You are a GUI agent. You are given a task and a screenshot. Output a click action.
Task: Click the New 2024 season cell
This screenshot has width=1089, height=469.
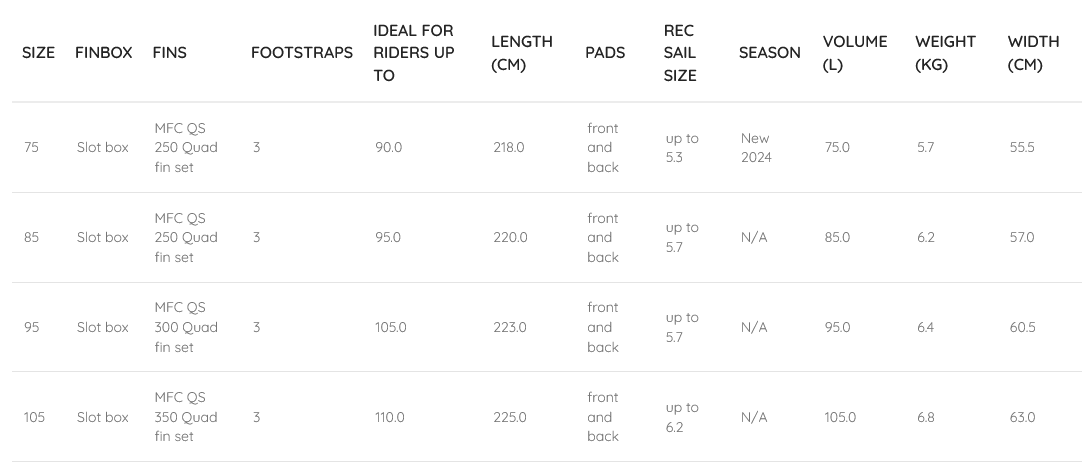tap(756, 148)
